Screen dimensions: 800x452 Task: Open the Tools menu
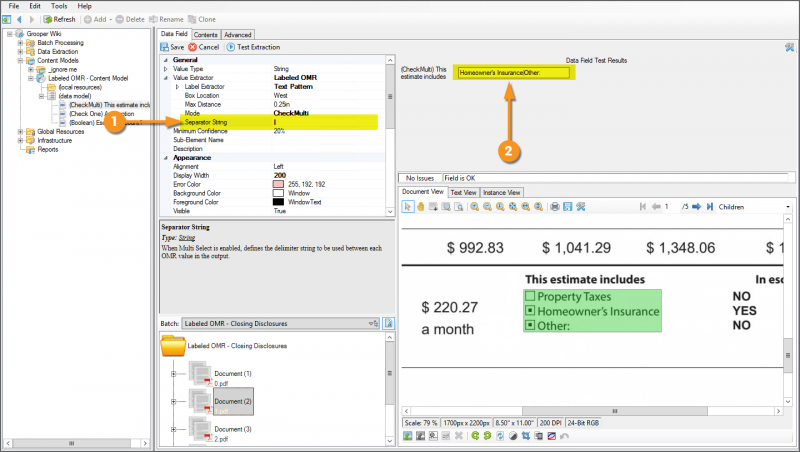tap(59, 6)
